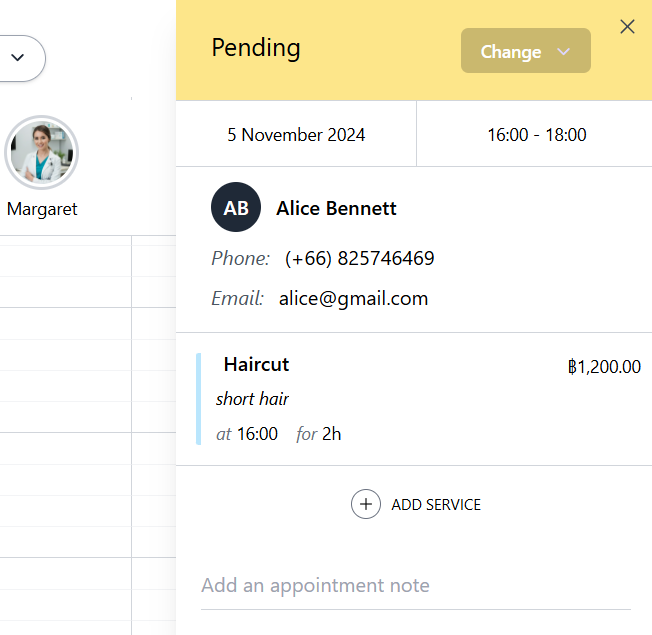Expand the dropdown chevron at top left
This screenshot has height=635, width=652.
coord(17,58)
